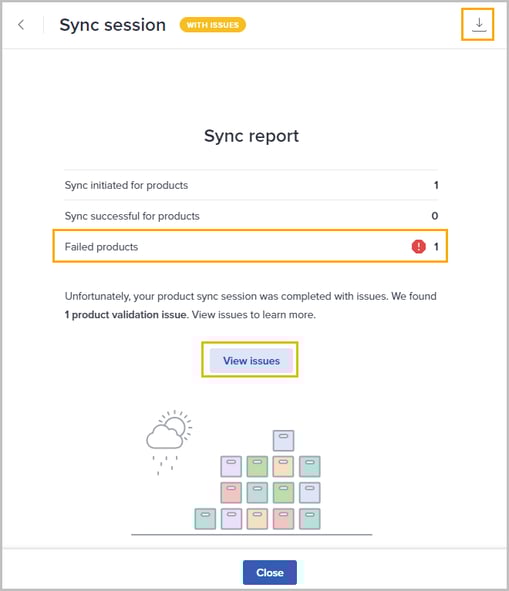Click the download report icon
This screenshot has height=591, width=509.
pyautogui.click(x=478, y=24)
